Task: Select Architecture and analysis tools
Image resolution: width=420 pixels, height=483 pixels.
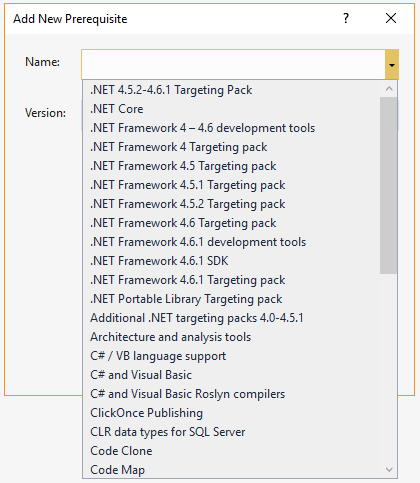Action: click(x=231, y=337)
